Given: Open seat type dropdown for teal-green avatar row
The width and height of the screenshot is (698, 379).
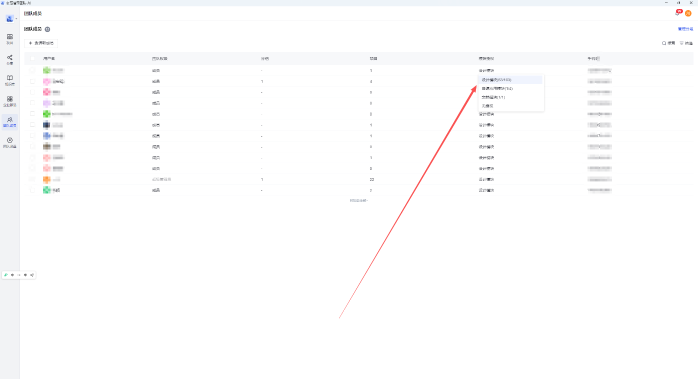Looking at the screenshot, I should point(486,190).
